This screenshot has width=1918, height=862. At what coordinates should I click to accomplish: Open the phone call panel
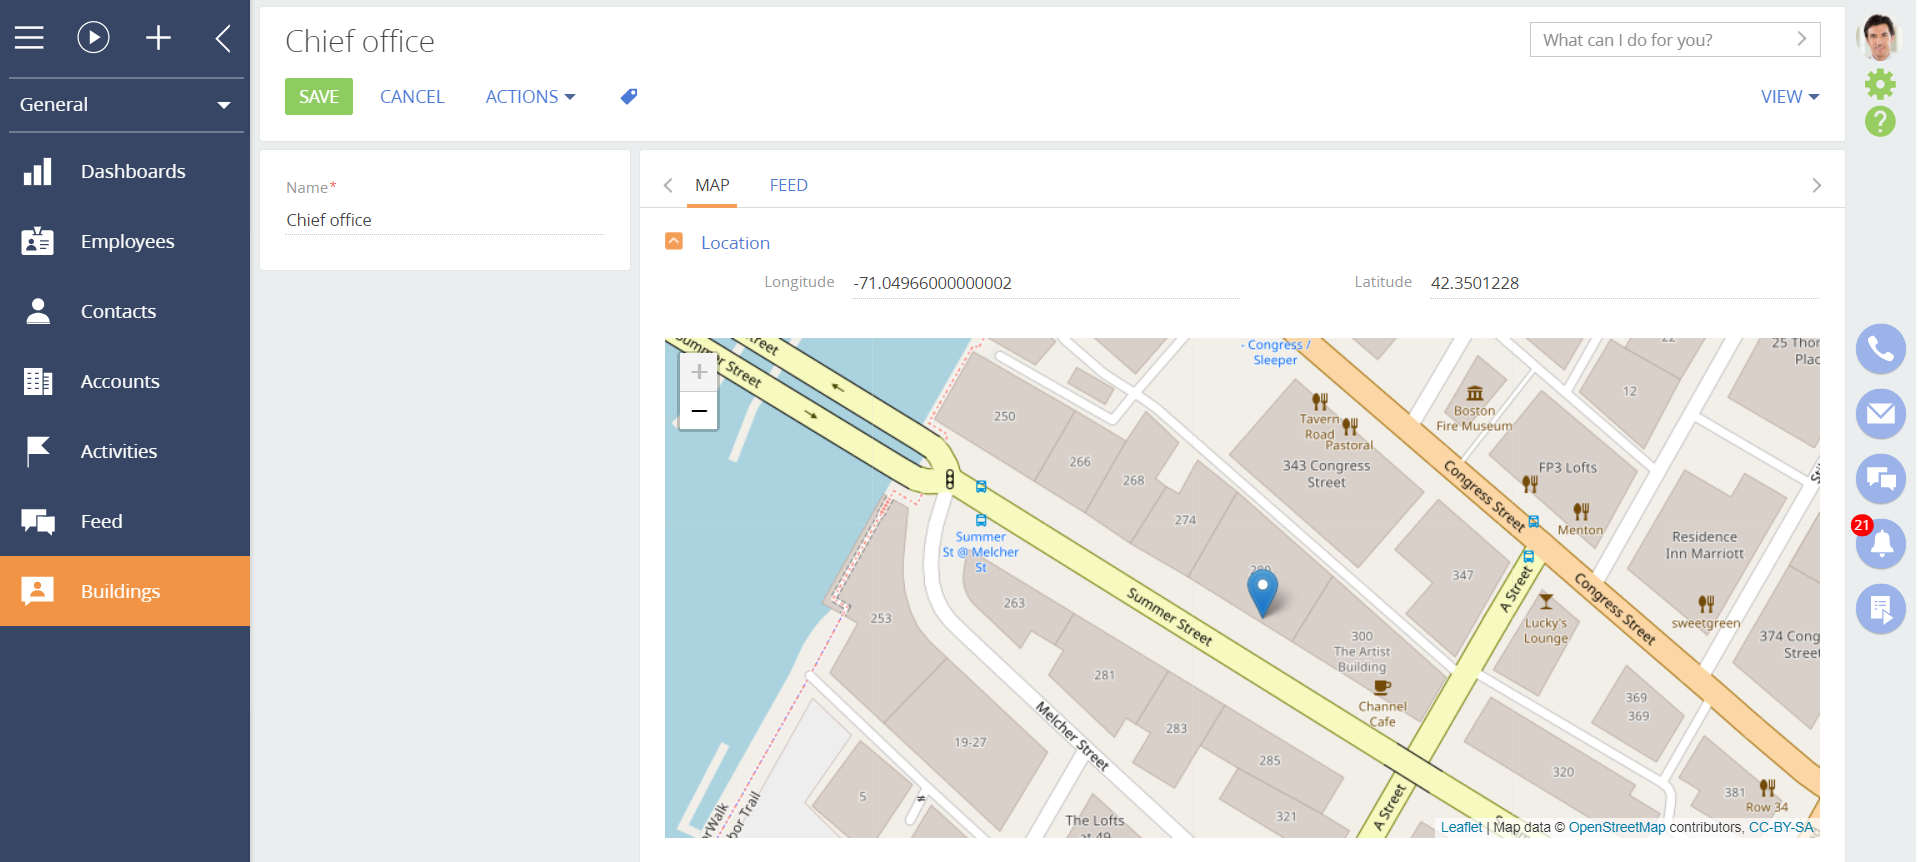[1880, 349]
